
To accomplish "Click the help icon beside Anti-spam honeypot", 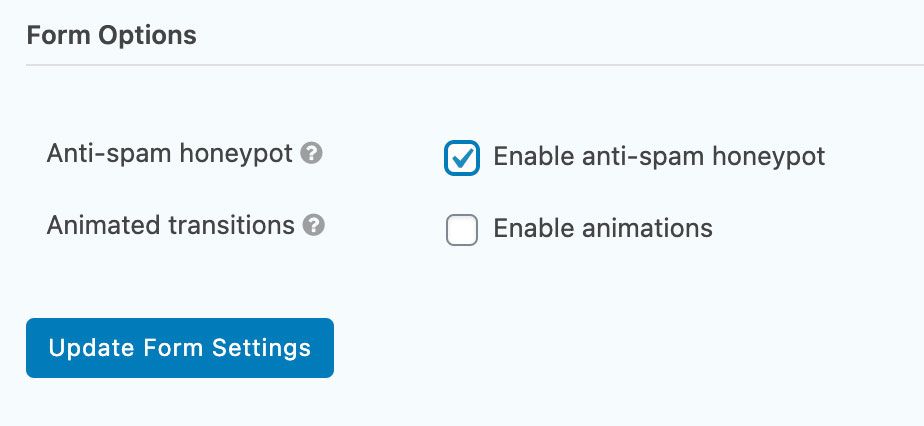I will tap(311, 154).
